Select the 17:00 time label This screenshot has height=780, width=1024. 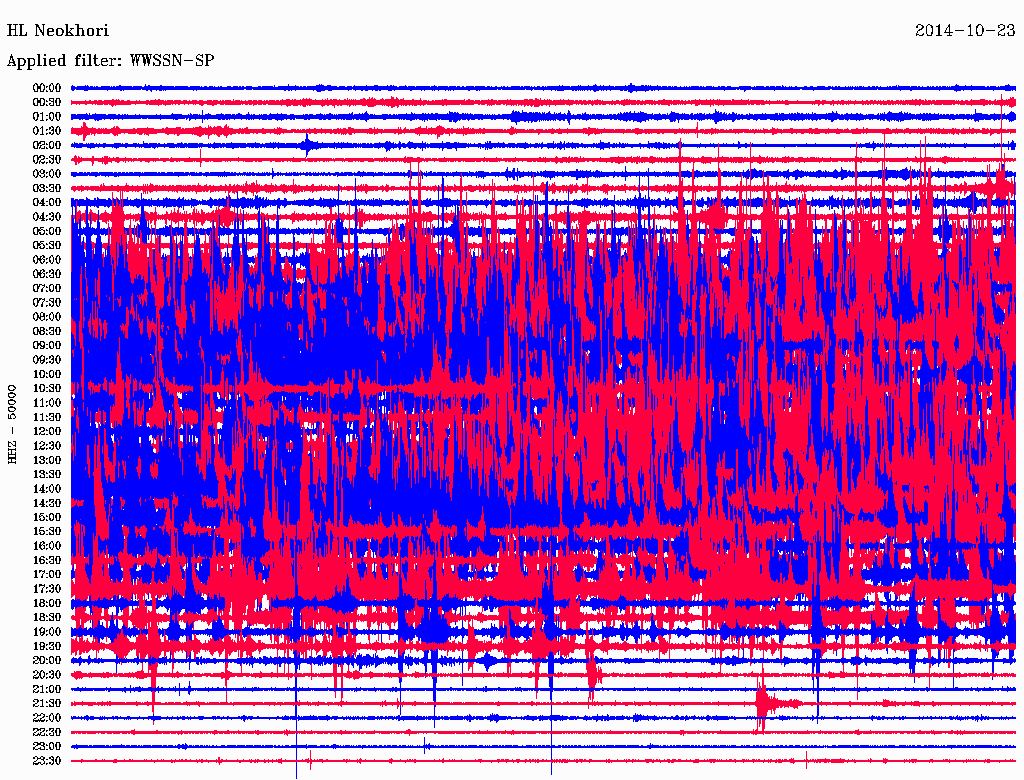(46, 574)
